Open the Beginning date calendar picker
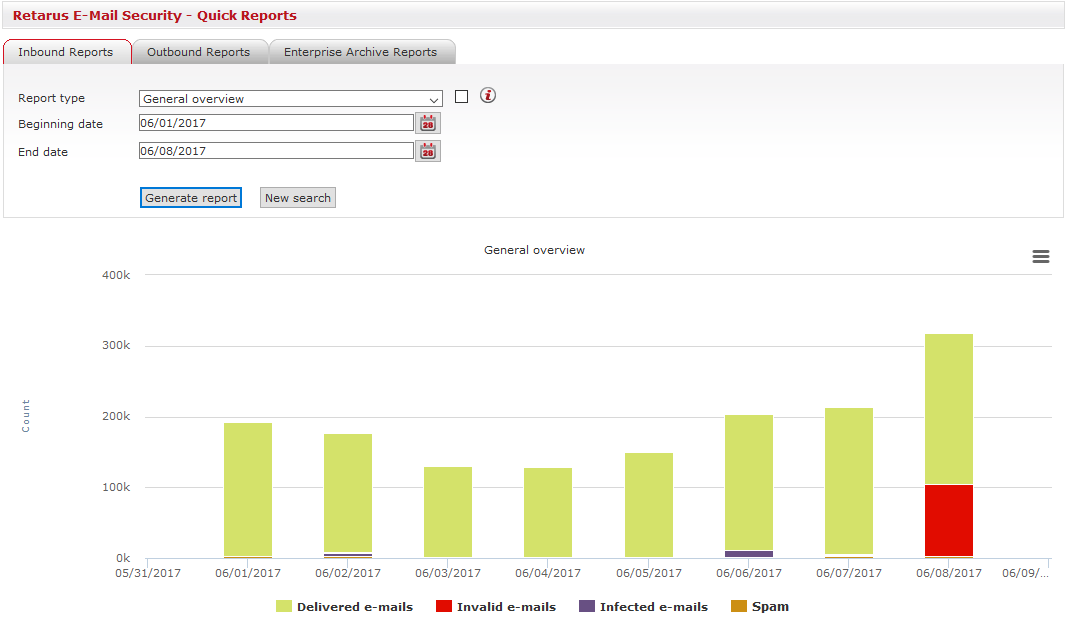Viewport: 1069px width, 629px height. [x=428, y=124]
